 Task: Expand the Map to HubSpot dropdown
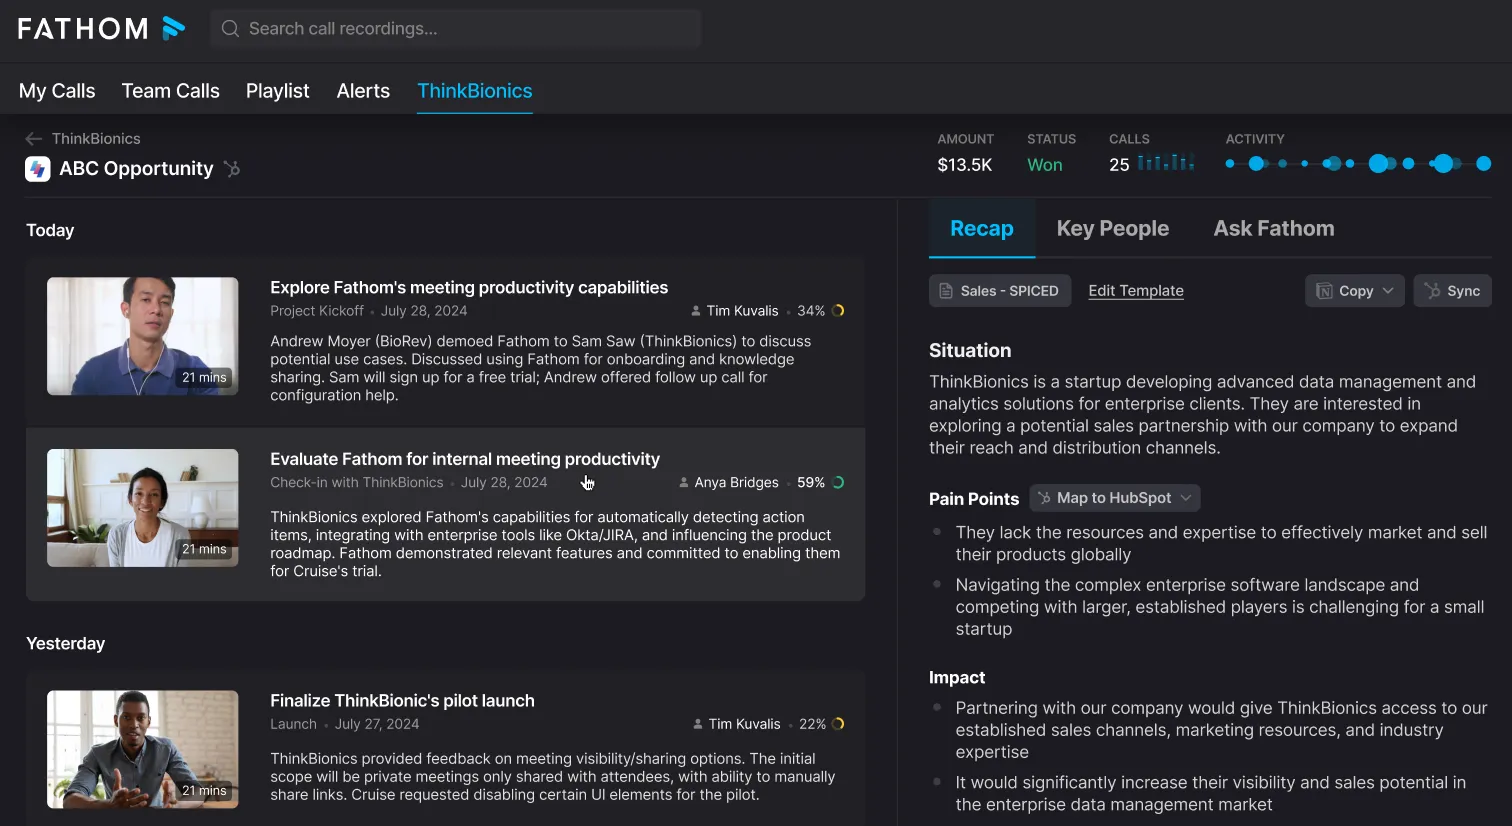click(x=1115, y=498)
